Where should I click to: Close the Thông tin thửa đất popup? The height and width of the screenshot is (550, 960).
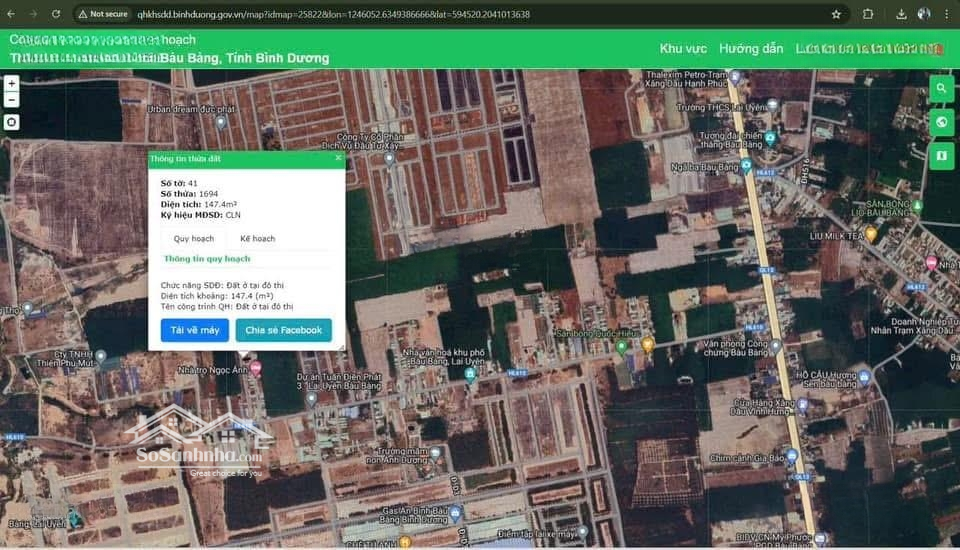(x=338, y=158)
